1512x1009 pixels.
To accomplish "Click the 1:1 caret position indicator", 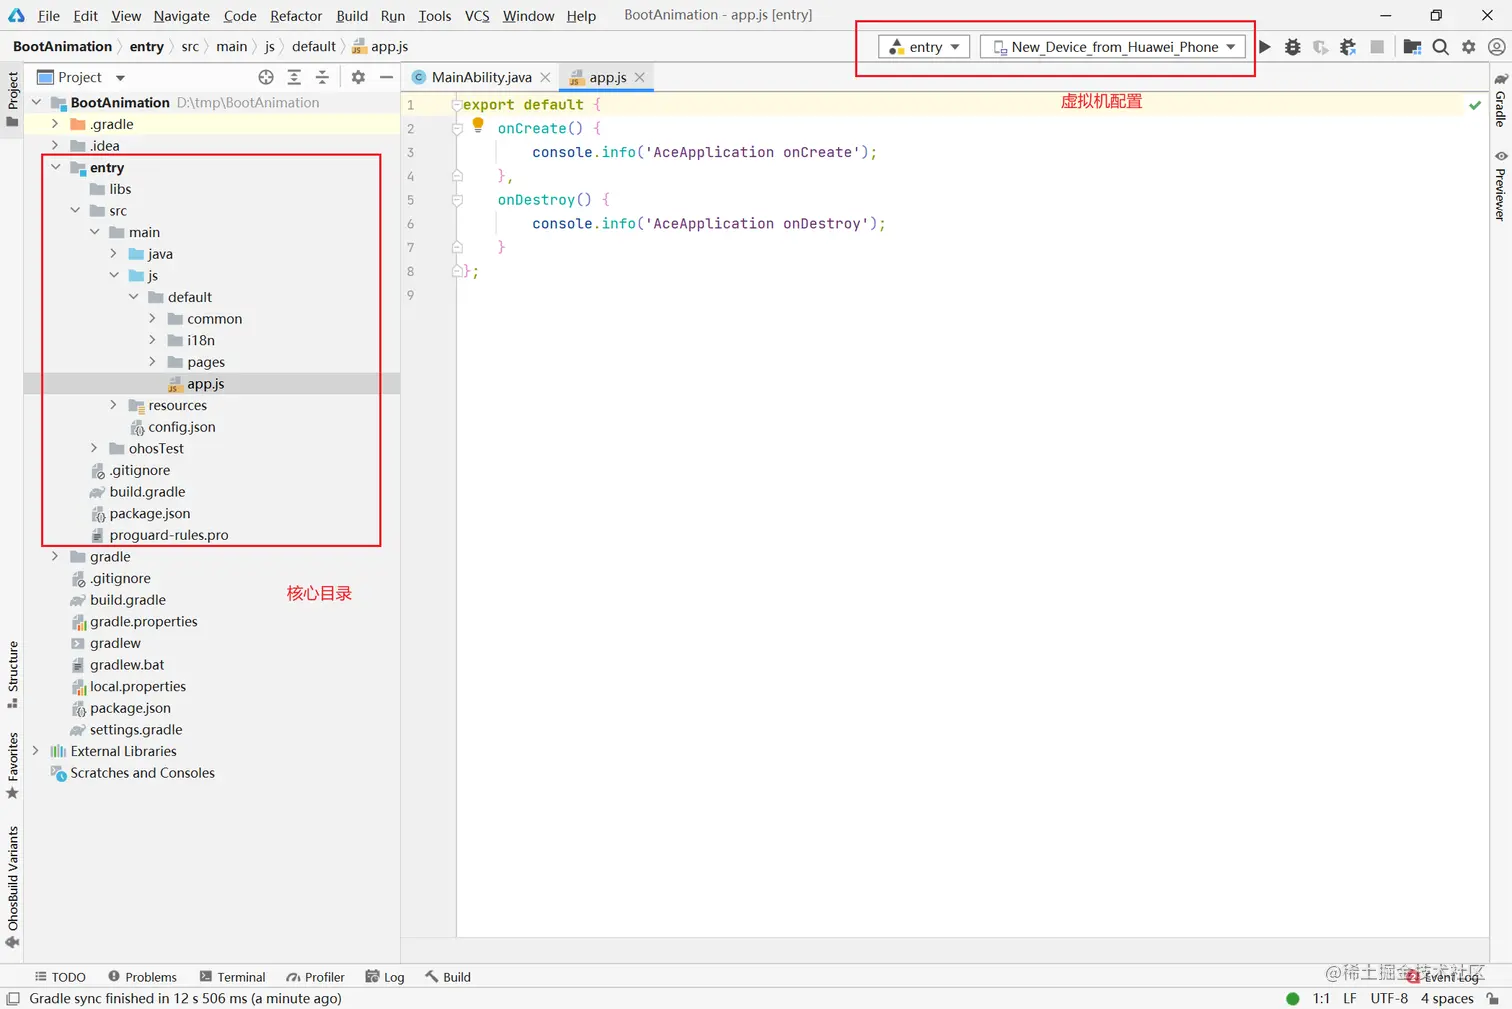I will pos(1321,998).
